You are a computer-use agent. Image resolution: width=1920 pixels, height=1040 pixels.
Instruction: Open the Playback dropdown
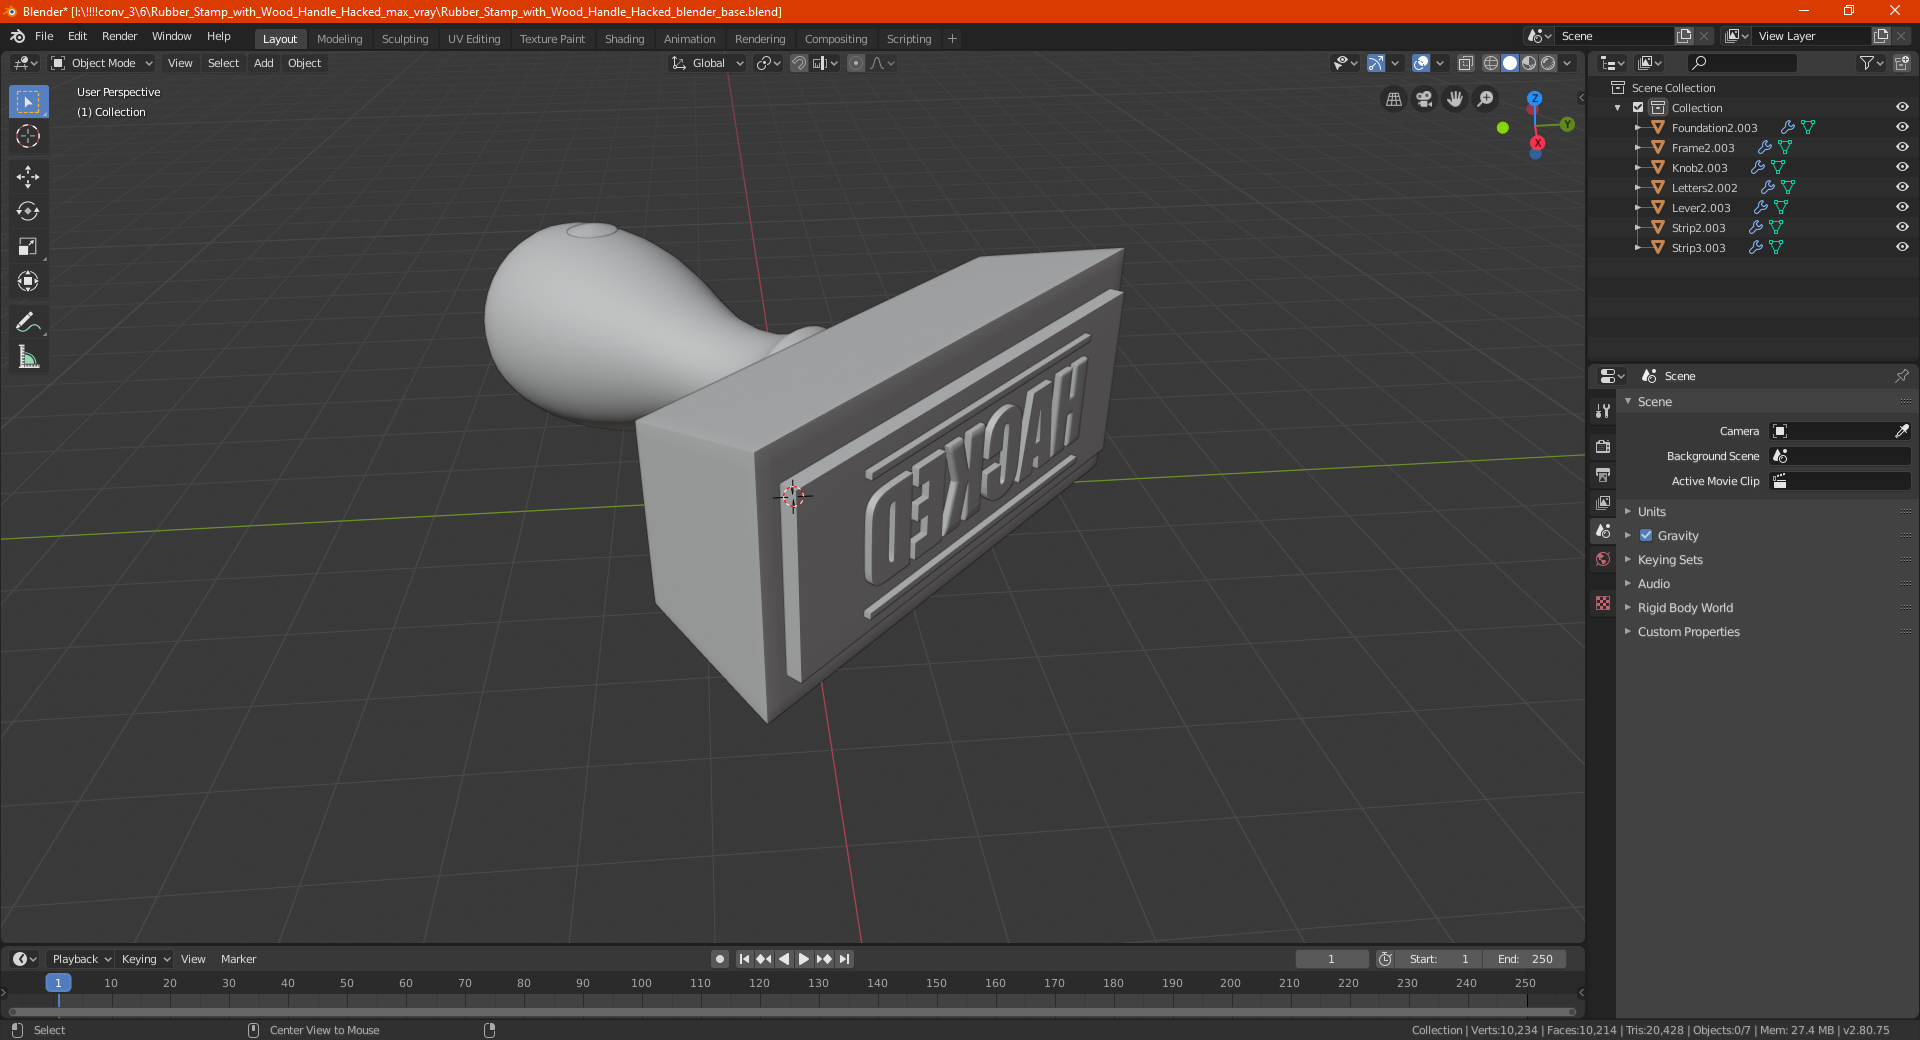[81, 959]
